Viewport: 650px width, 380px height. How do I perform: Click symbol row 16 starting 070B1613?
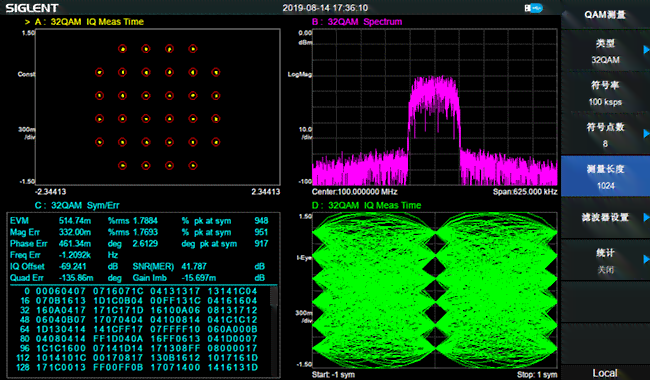(x=140, y=301)
